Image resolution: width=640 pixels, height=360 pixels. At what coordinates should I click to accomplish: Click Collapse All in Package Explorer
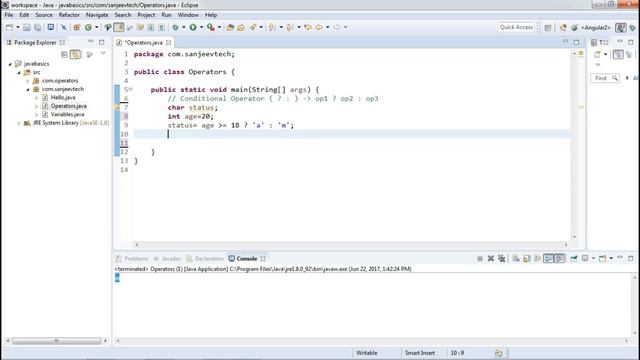tap(64, 55)
